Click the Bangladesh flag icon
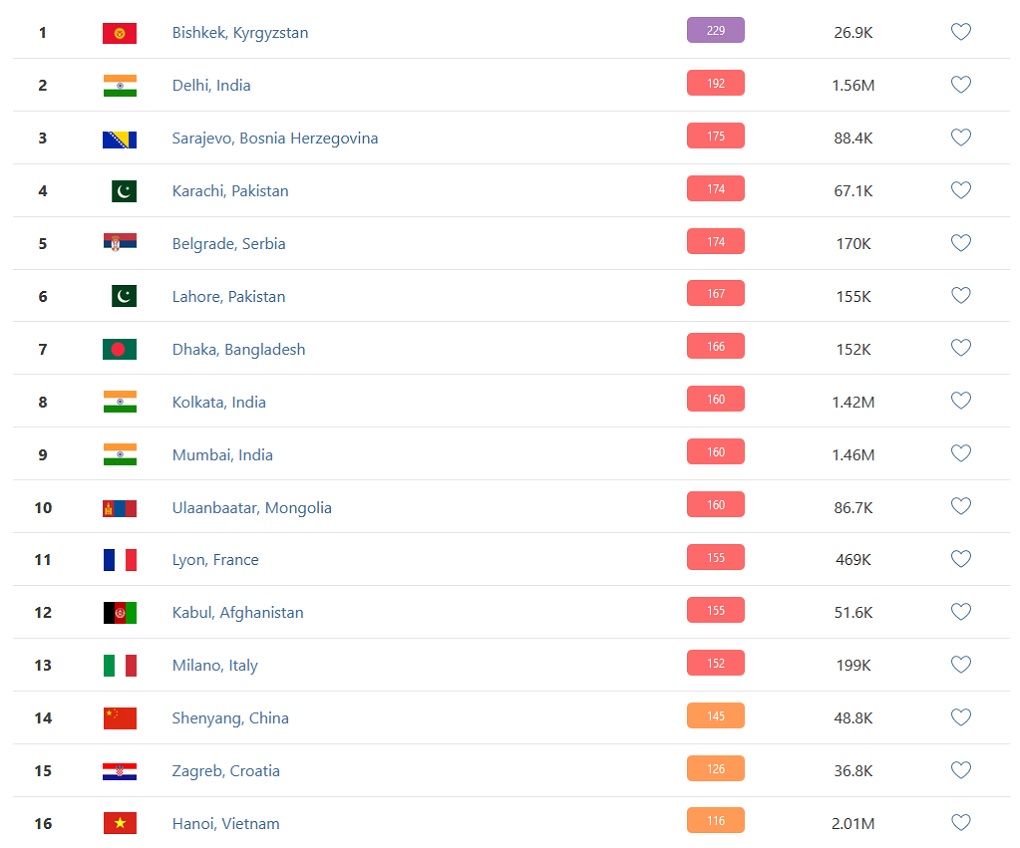This screenshot has width=1020, height=848. pos(120,349)
